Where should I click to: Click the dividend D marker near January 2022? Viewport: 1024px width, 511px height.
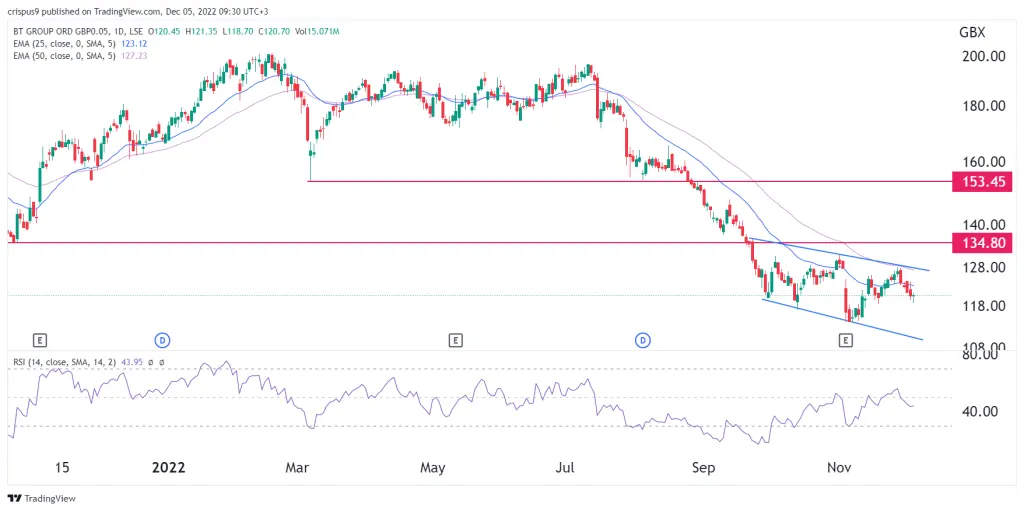[161, 340]
